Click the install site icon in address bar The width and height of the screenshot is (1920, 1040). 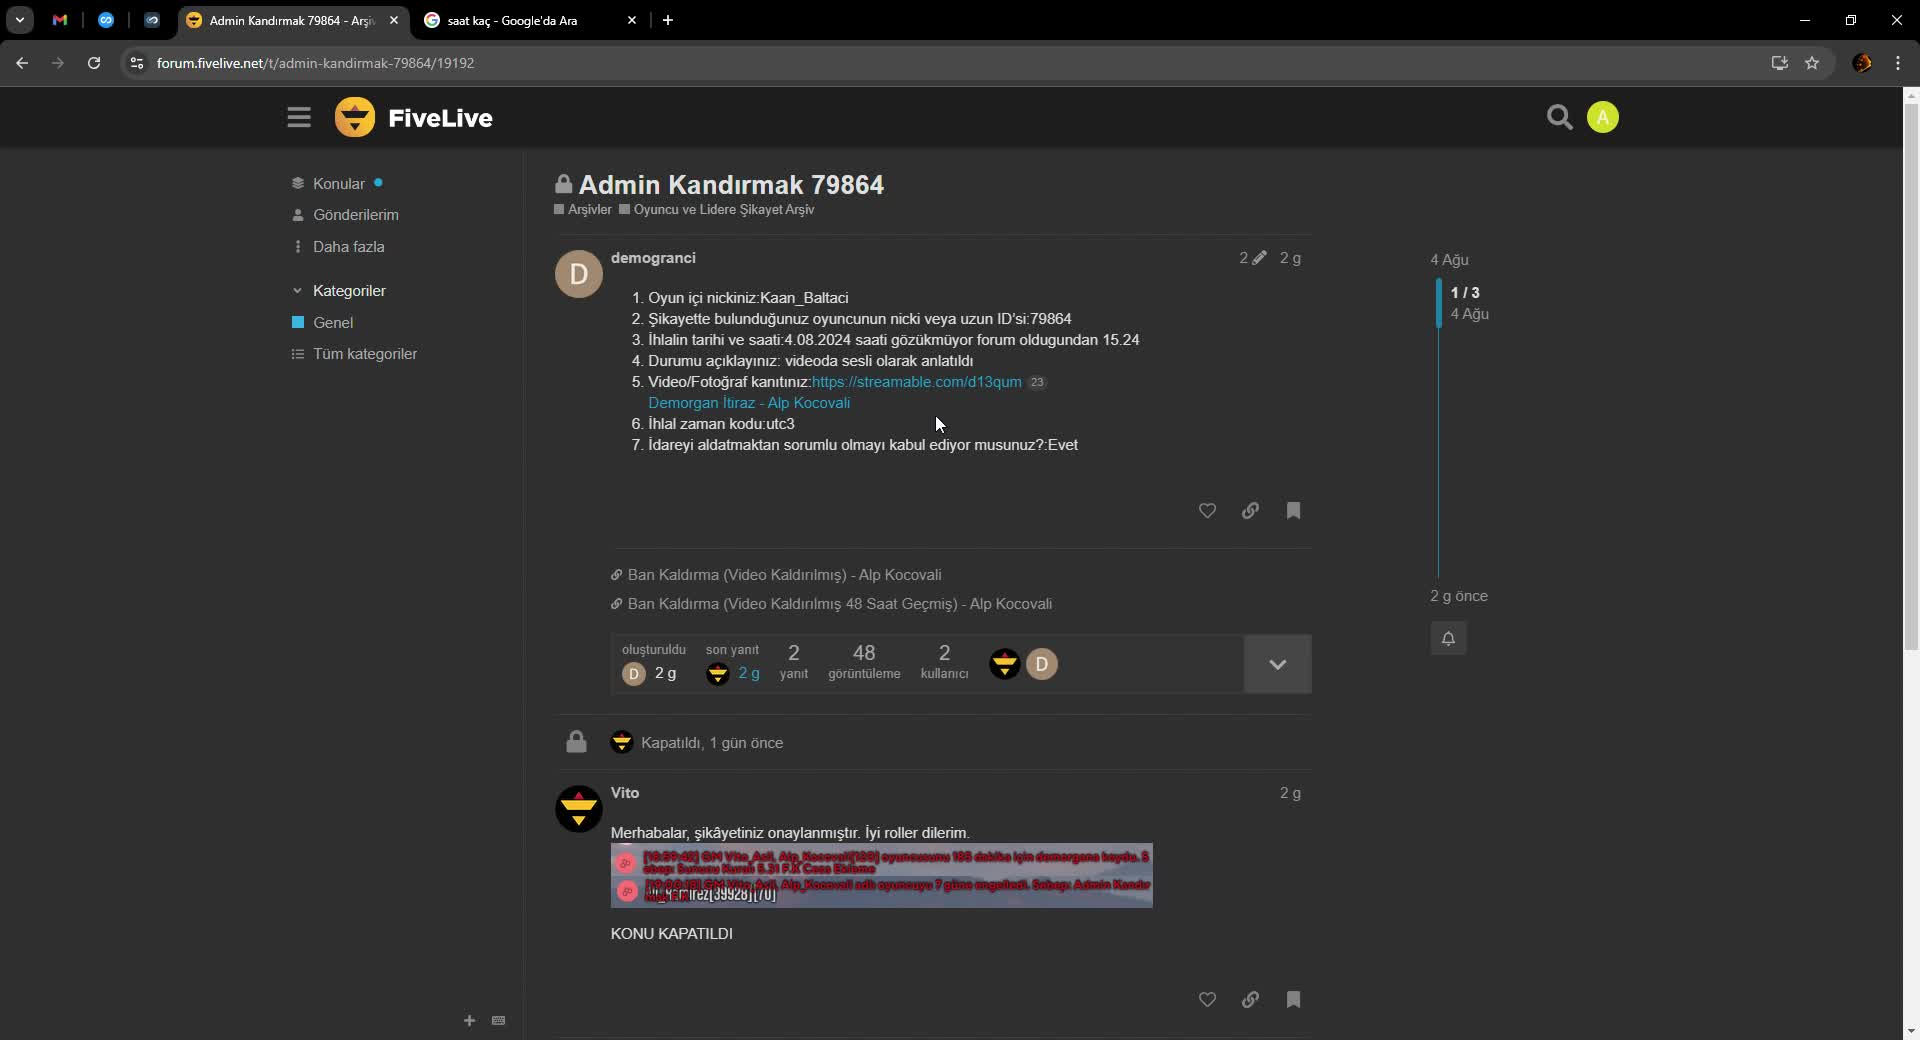tap(1779, 62)
